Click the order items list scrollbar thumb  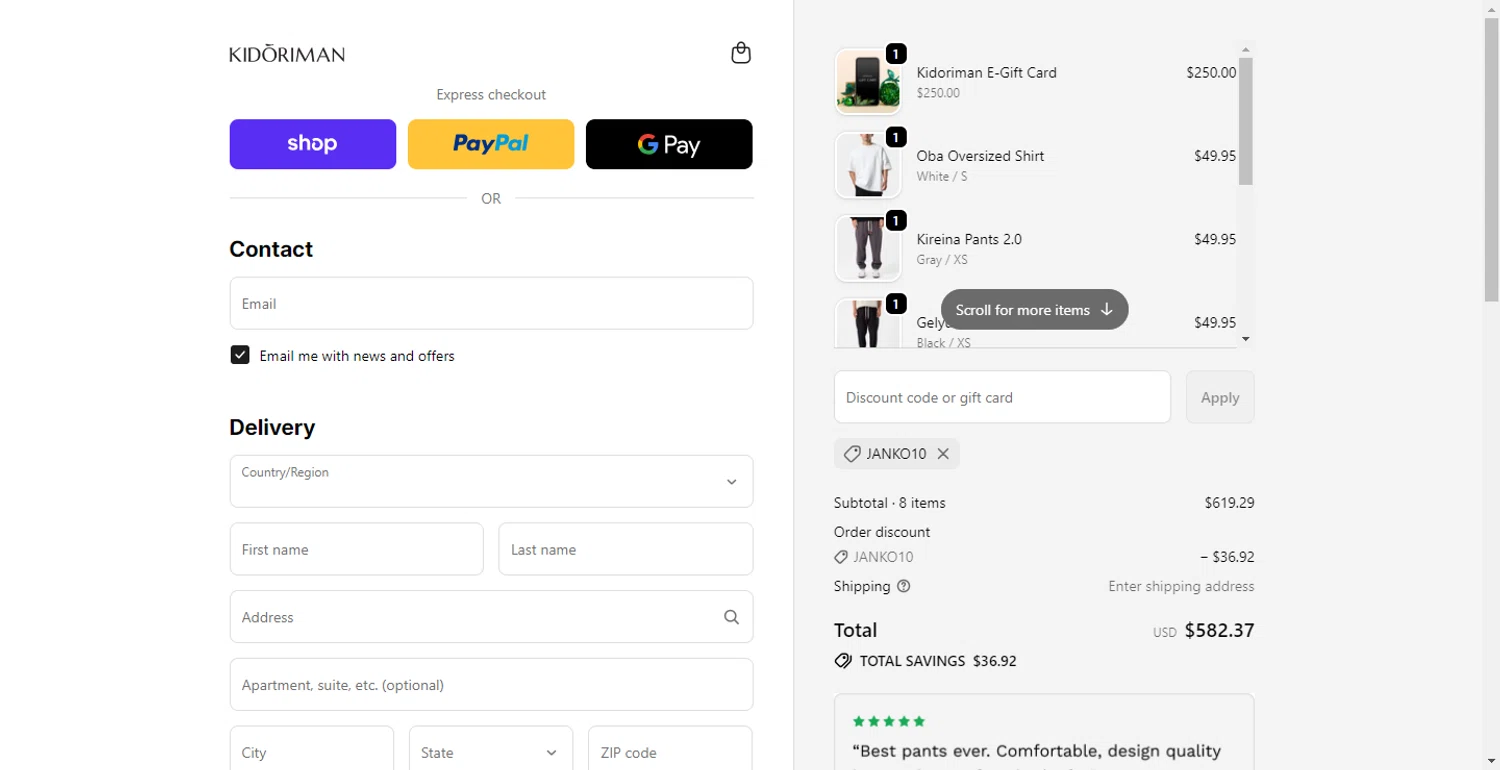(x=1246, y=121)
